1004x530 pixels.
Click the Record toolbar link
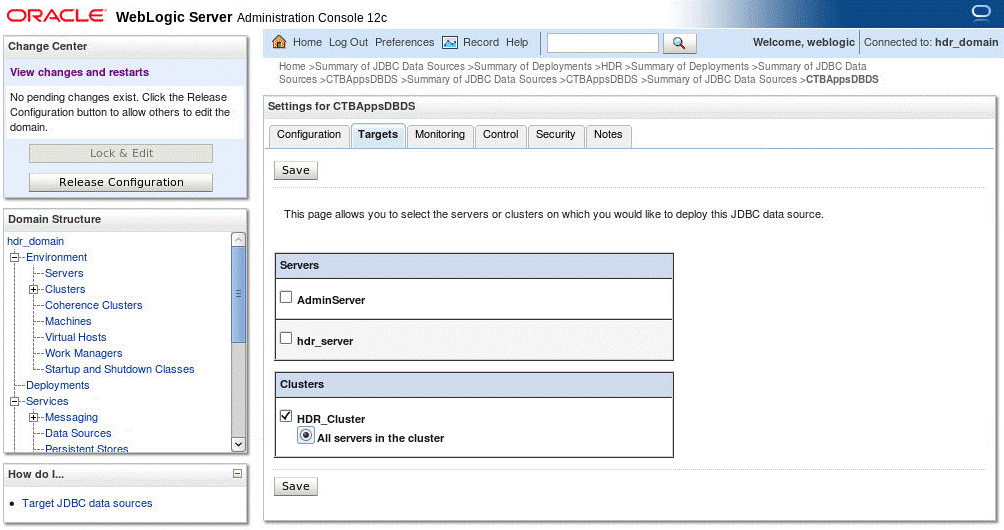[x=481, y=42]
